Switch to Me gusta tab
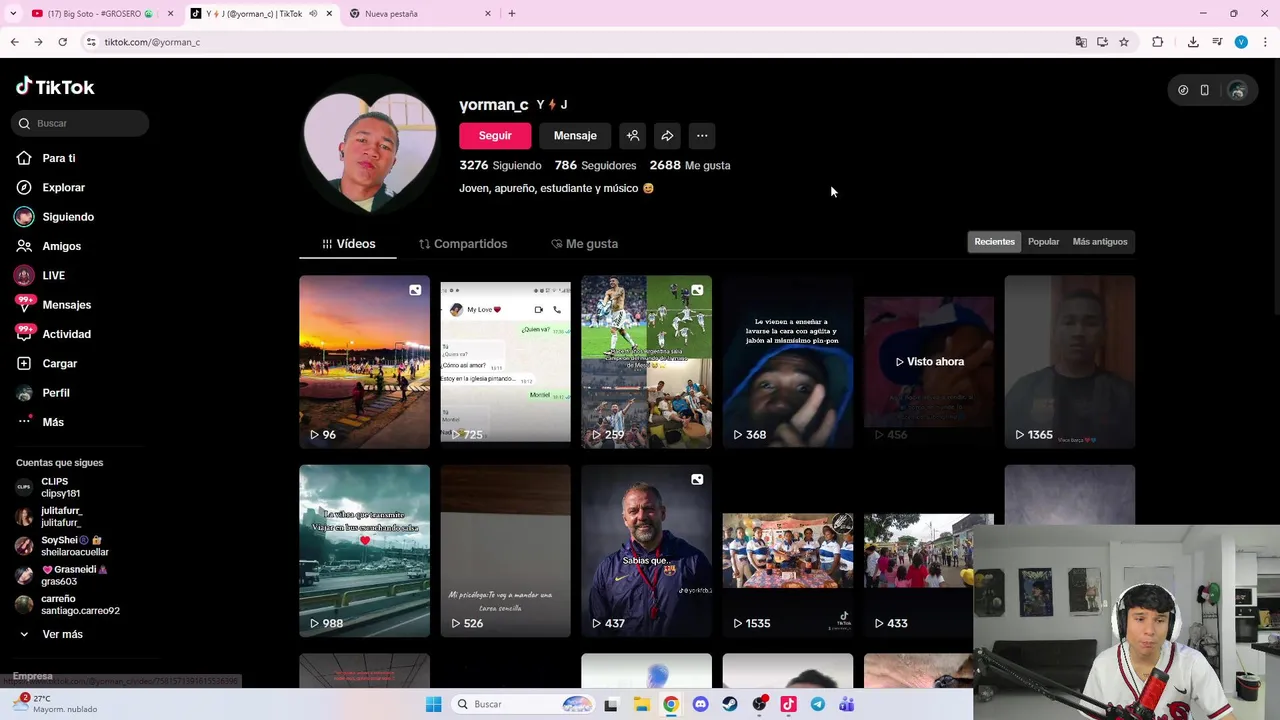1280x720 pixels. pyautogui.click(x=584, y=244)
